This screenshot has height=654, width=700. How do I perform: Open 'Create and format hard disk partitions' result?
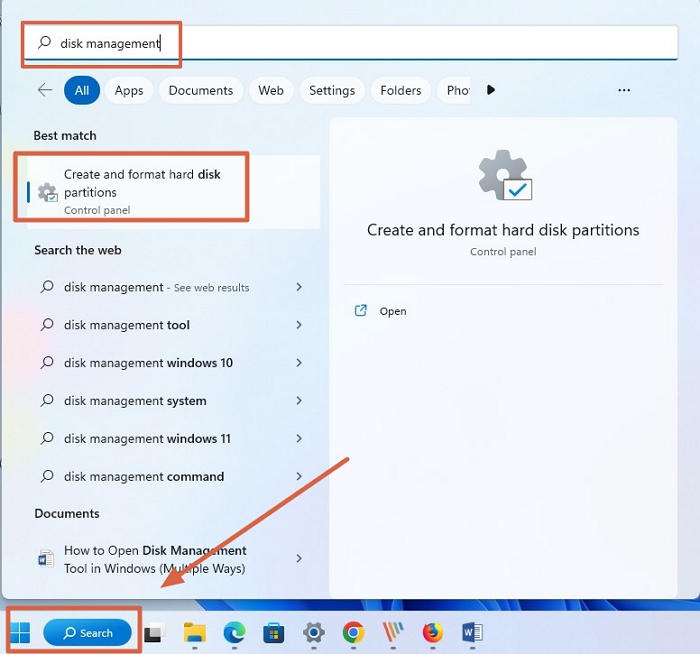pos(173,192)
